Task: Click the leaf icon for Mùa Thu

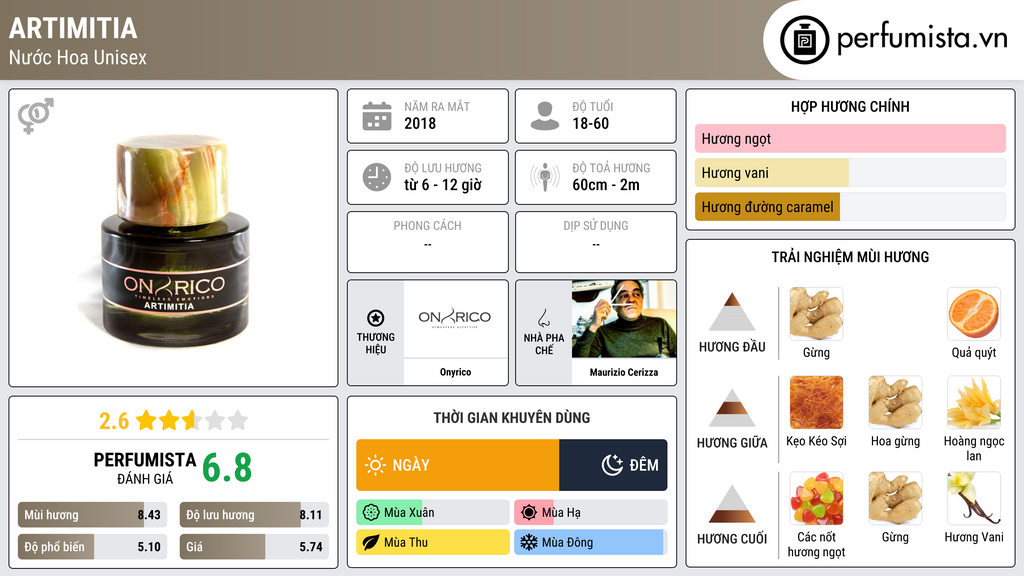Action: (371, 542)
